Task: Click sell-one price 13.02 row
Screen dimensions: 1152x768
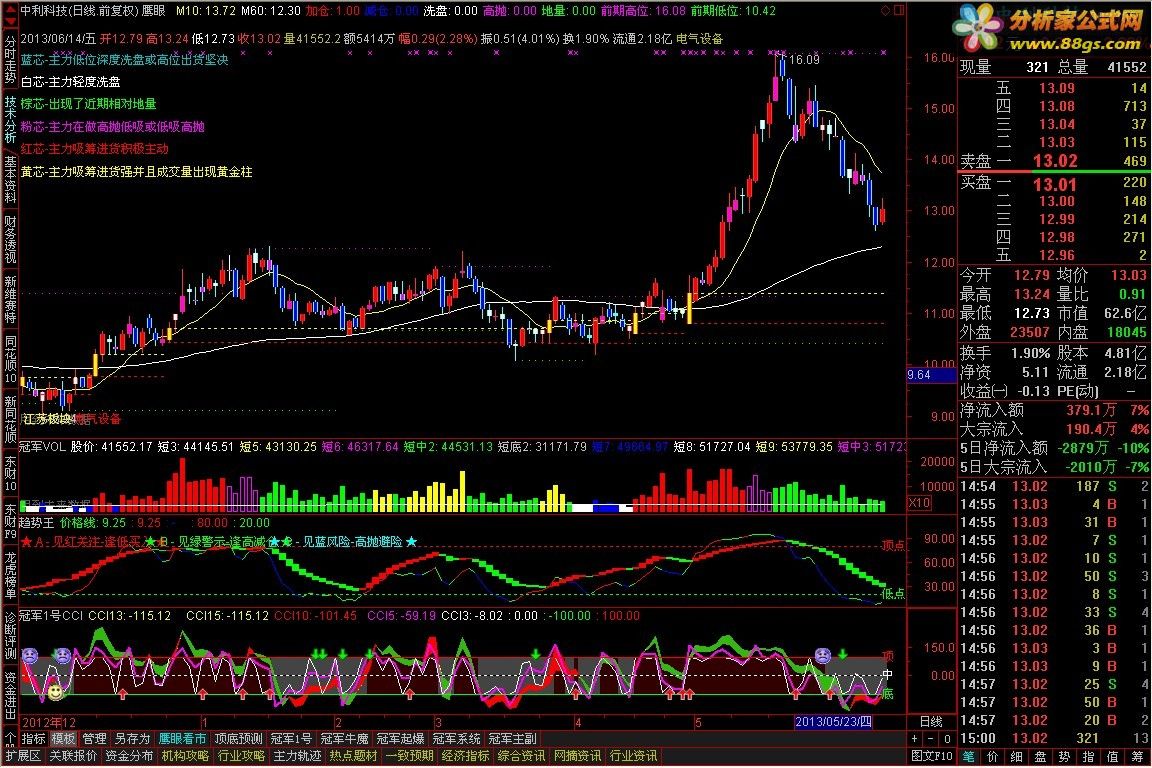Action: 1054,160
